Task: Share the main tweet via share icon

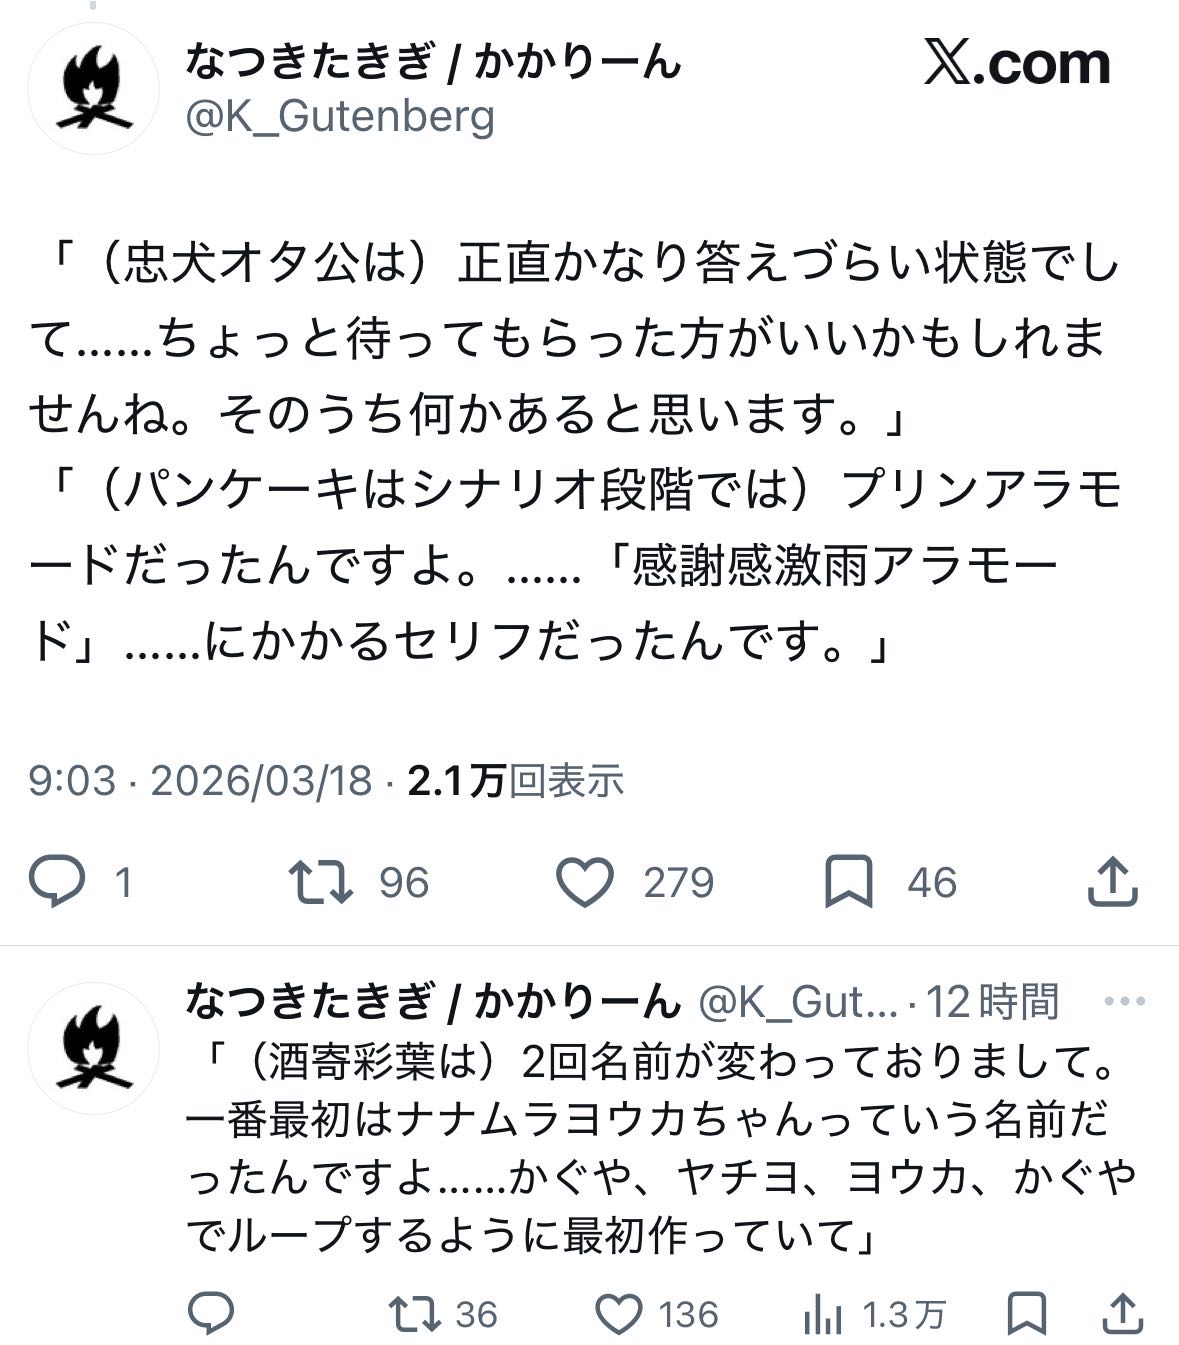Action: tap(1112, 881)
